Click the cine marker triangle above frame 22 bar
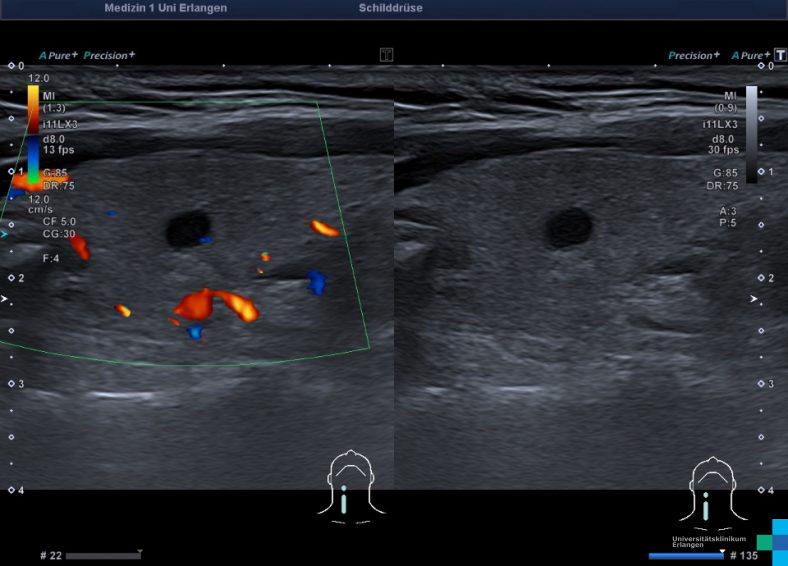The image size is (788, 566). pos(140,551)
